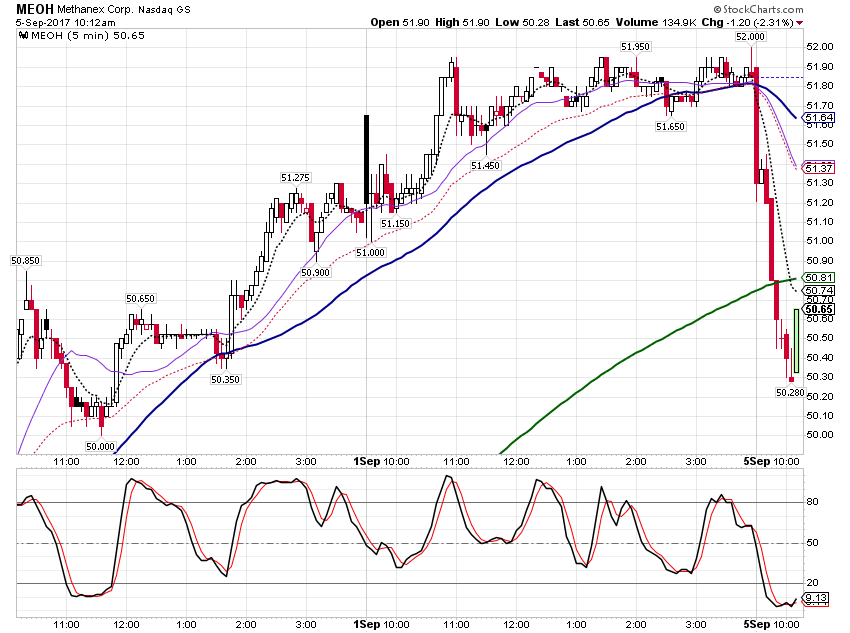Click the 51.450 price annotation

pyautogui.click(x=485, y=166)
